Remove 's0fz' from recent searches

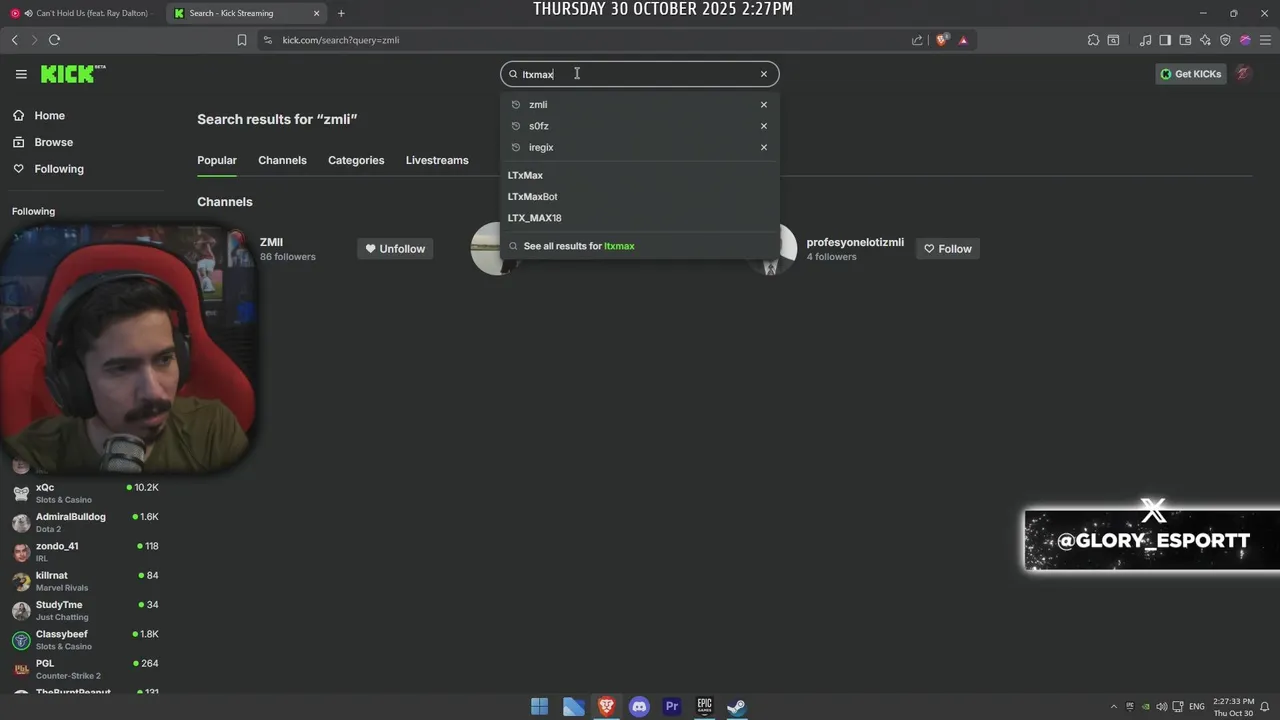(764, 126)
